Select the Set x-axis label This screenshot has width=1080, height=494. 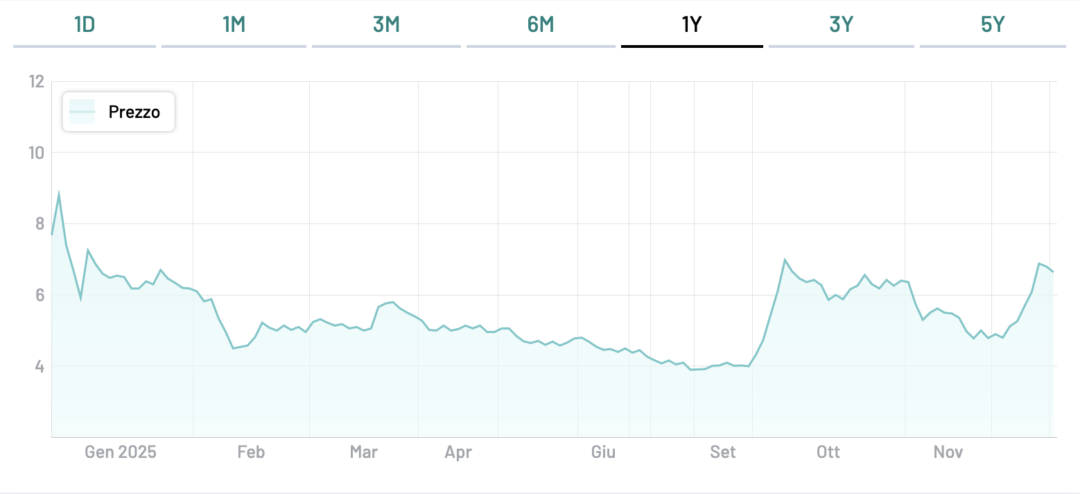(x=723, y=452)
